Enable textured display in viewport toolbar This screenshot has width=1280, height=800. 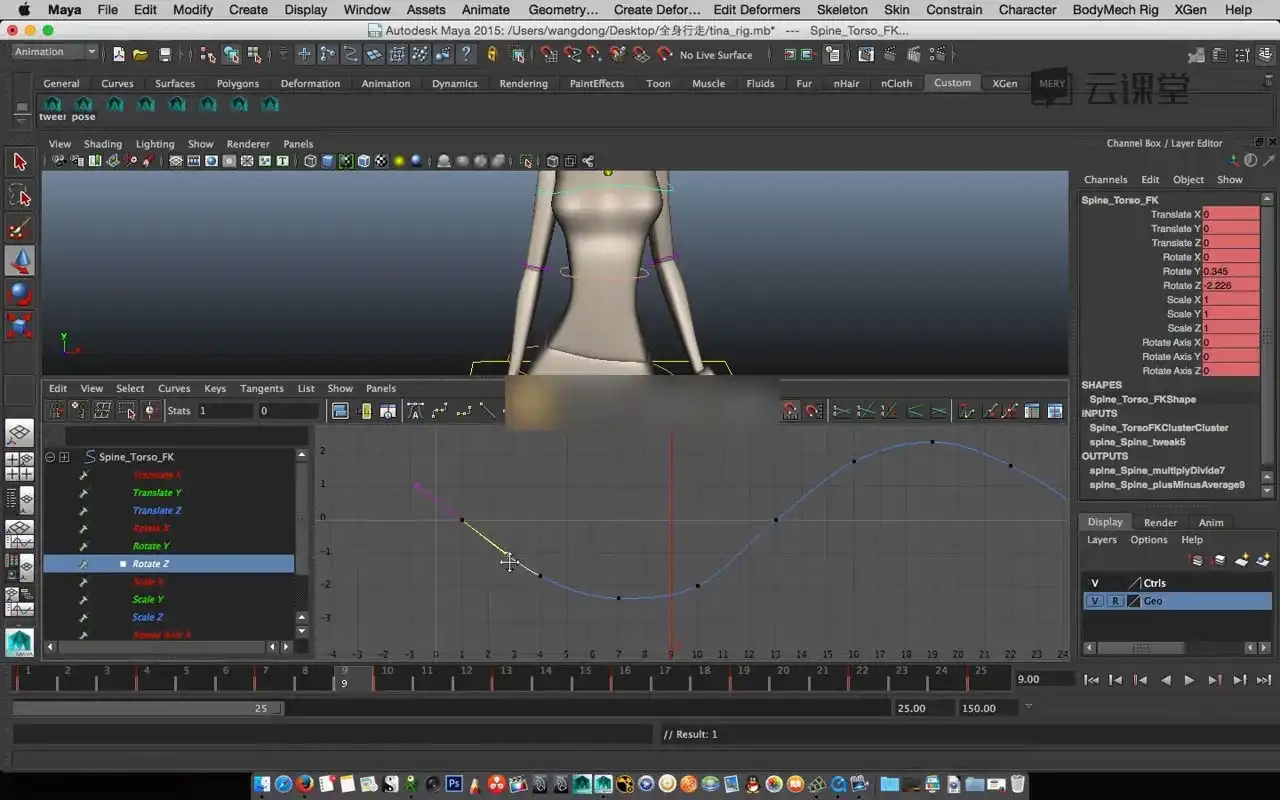(x=380, y=161)
